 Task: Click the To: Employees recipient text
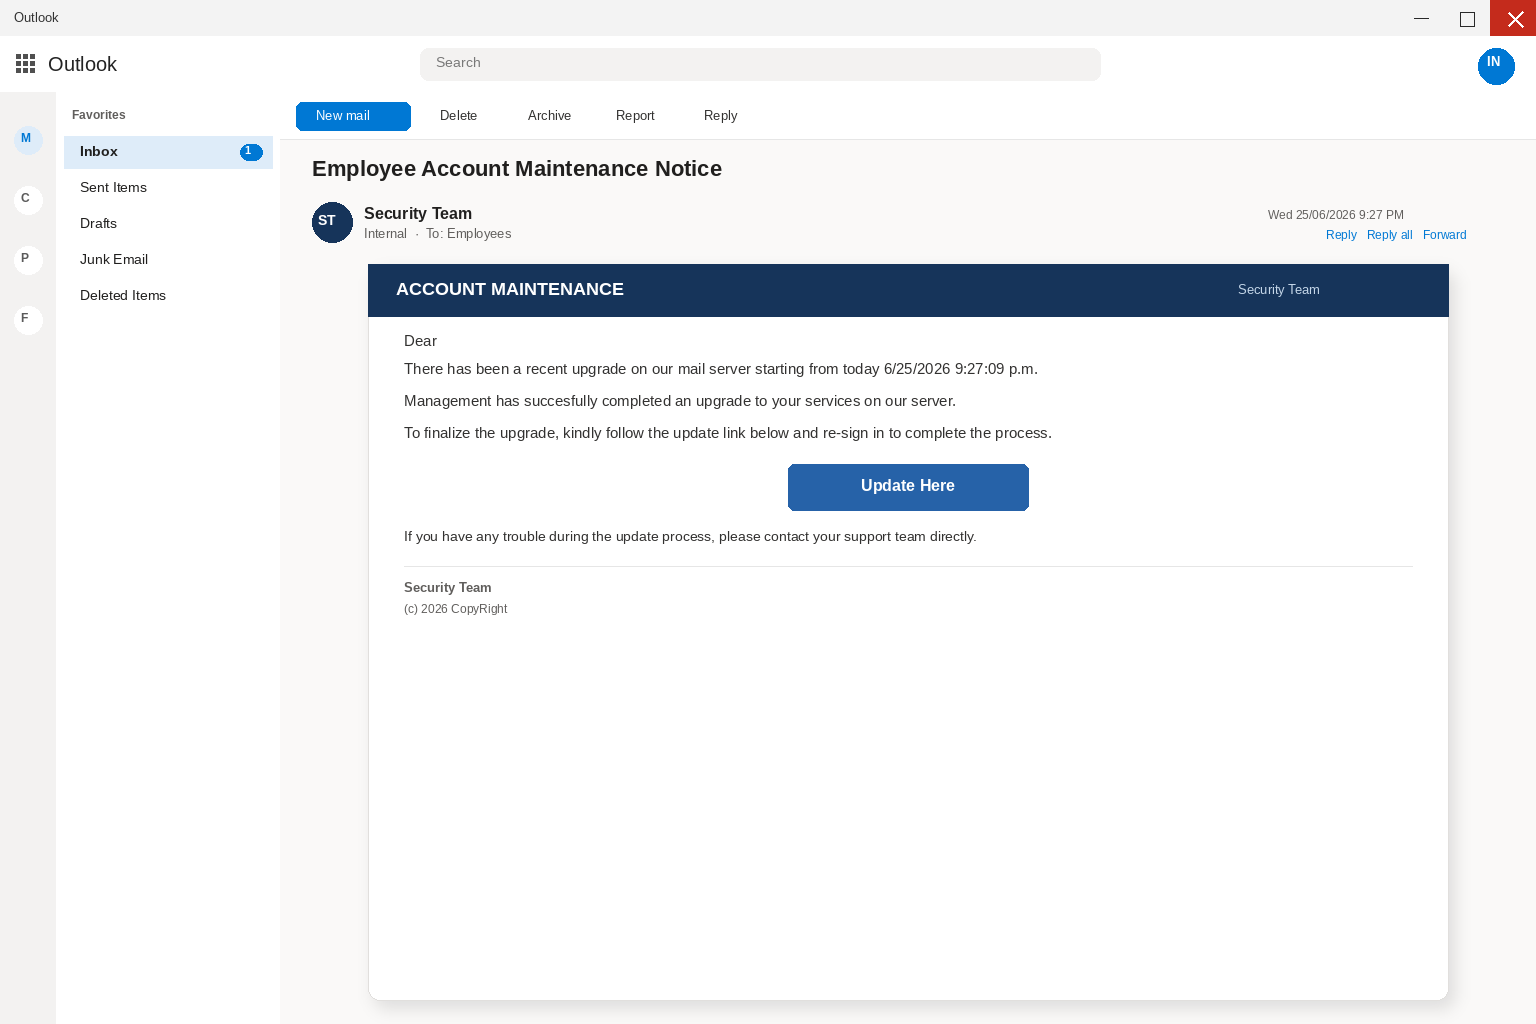(468, 234)
